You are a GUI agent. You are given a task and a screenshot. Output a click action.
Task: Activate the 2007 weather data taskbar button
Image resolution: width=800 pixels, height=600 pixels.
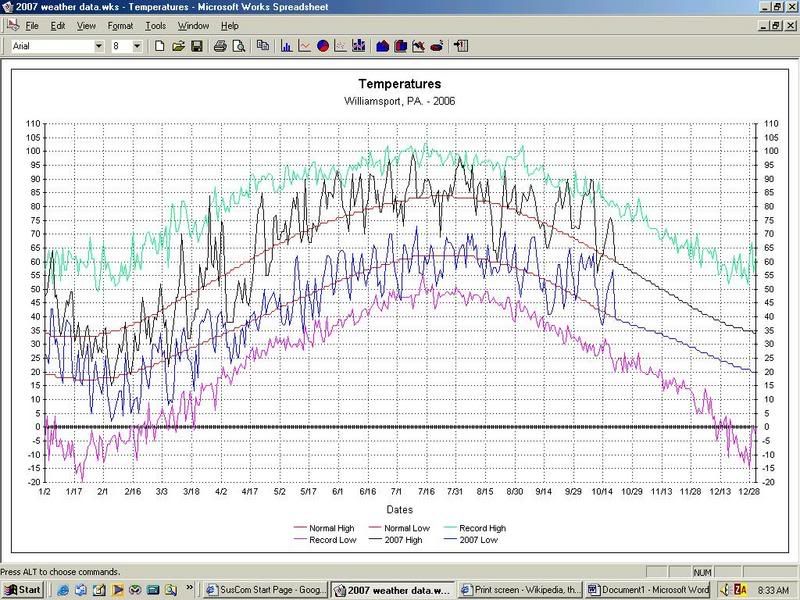click(x=392, y=590)
